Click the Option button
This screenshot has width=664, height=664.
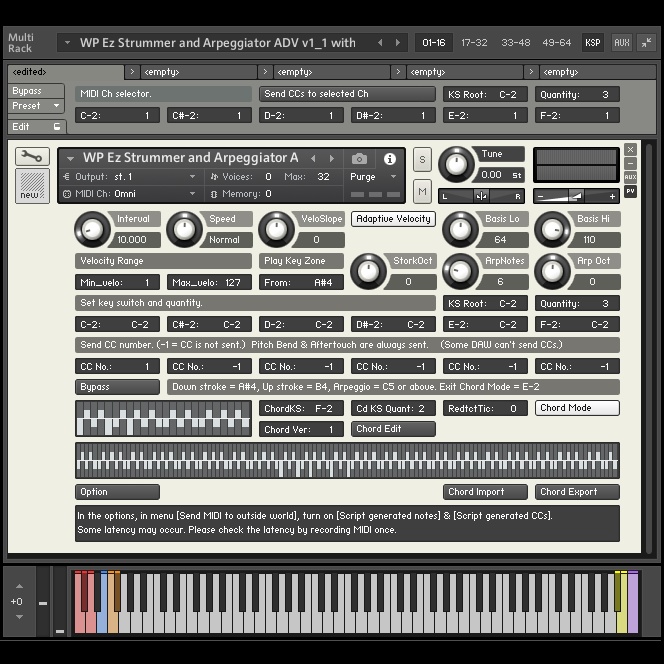pos(117,492)
